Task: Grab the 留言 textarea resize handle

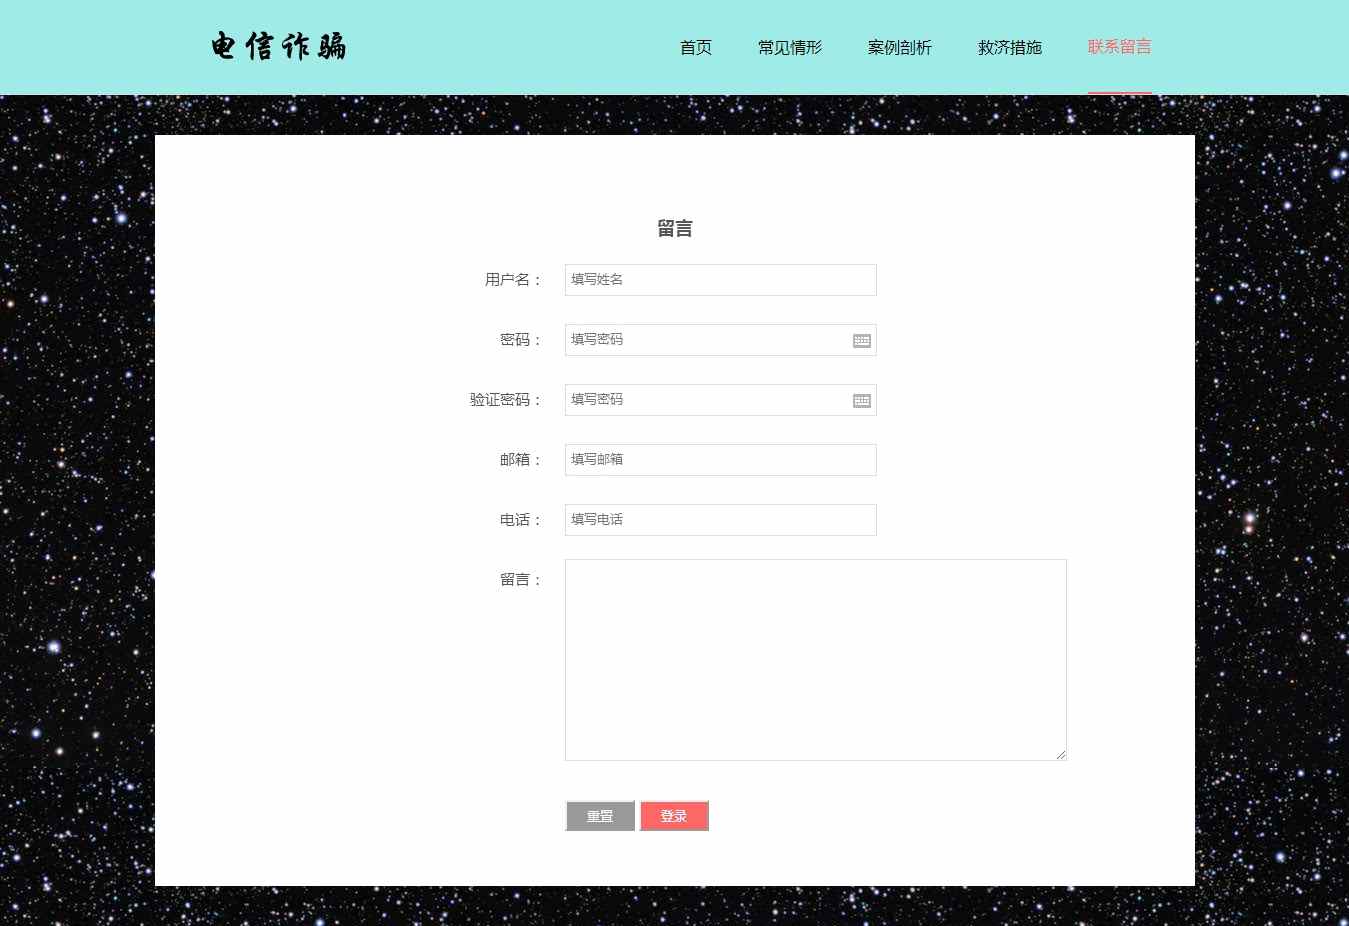Action: point(1061,755)
